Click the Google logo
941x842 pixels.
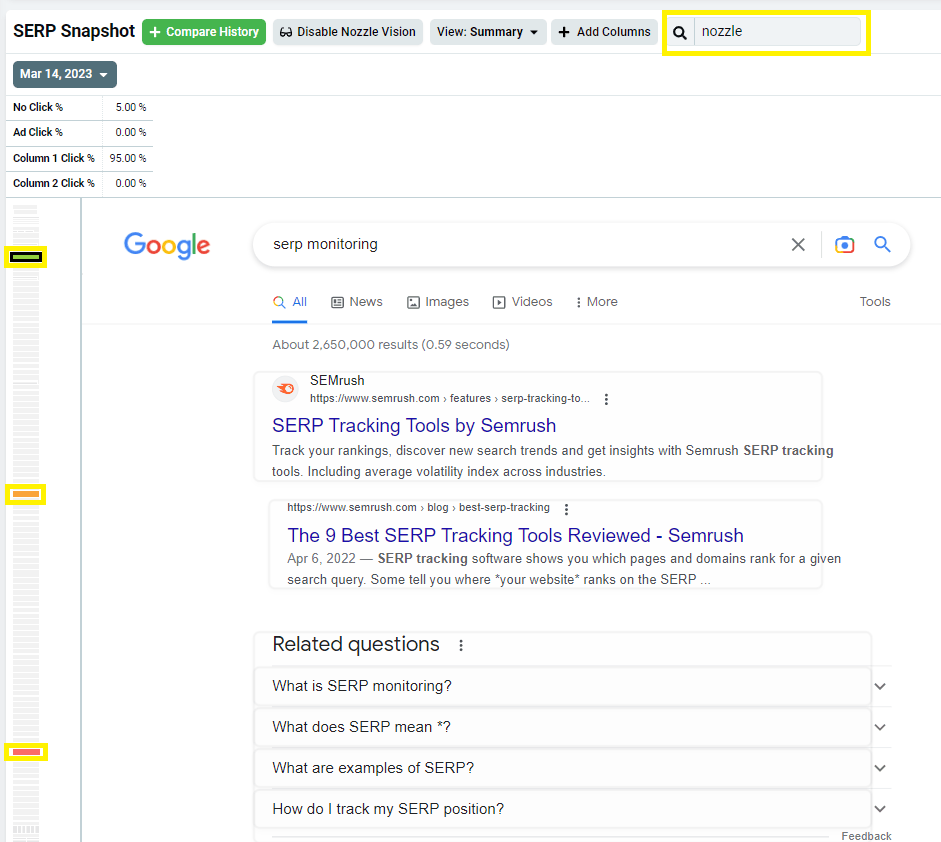(x=167, y=245)
